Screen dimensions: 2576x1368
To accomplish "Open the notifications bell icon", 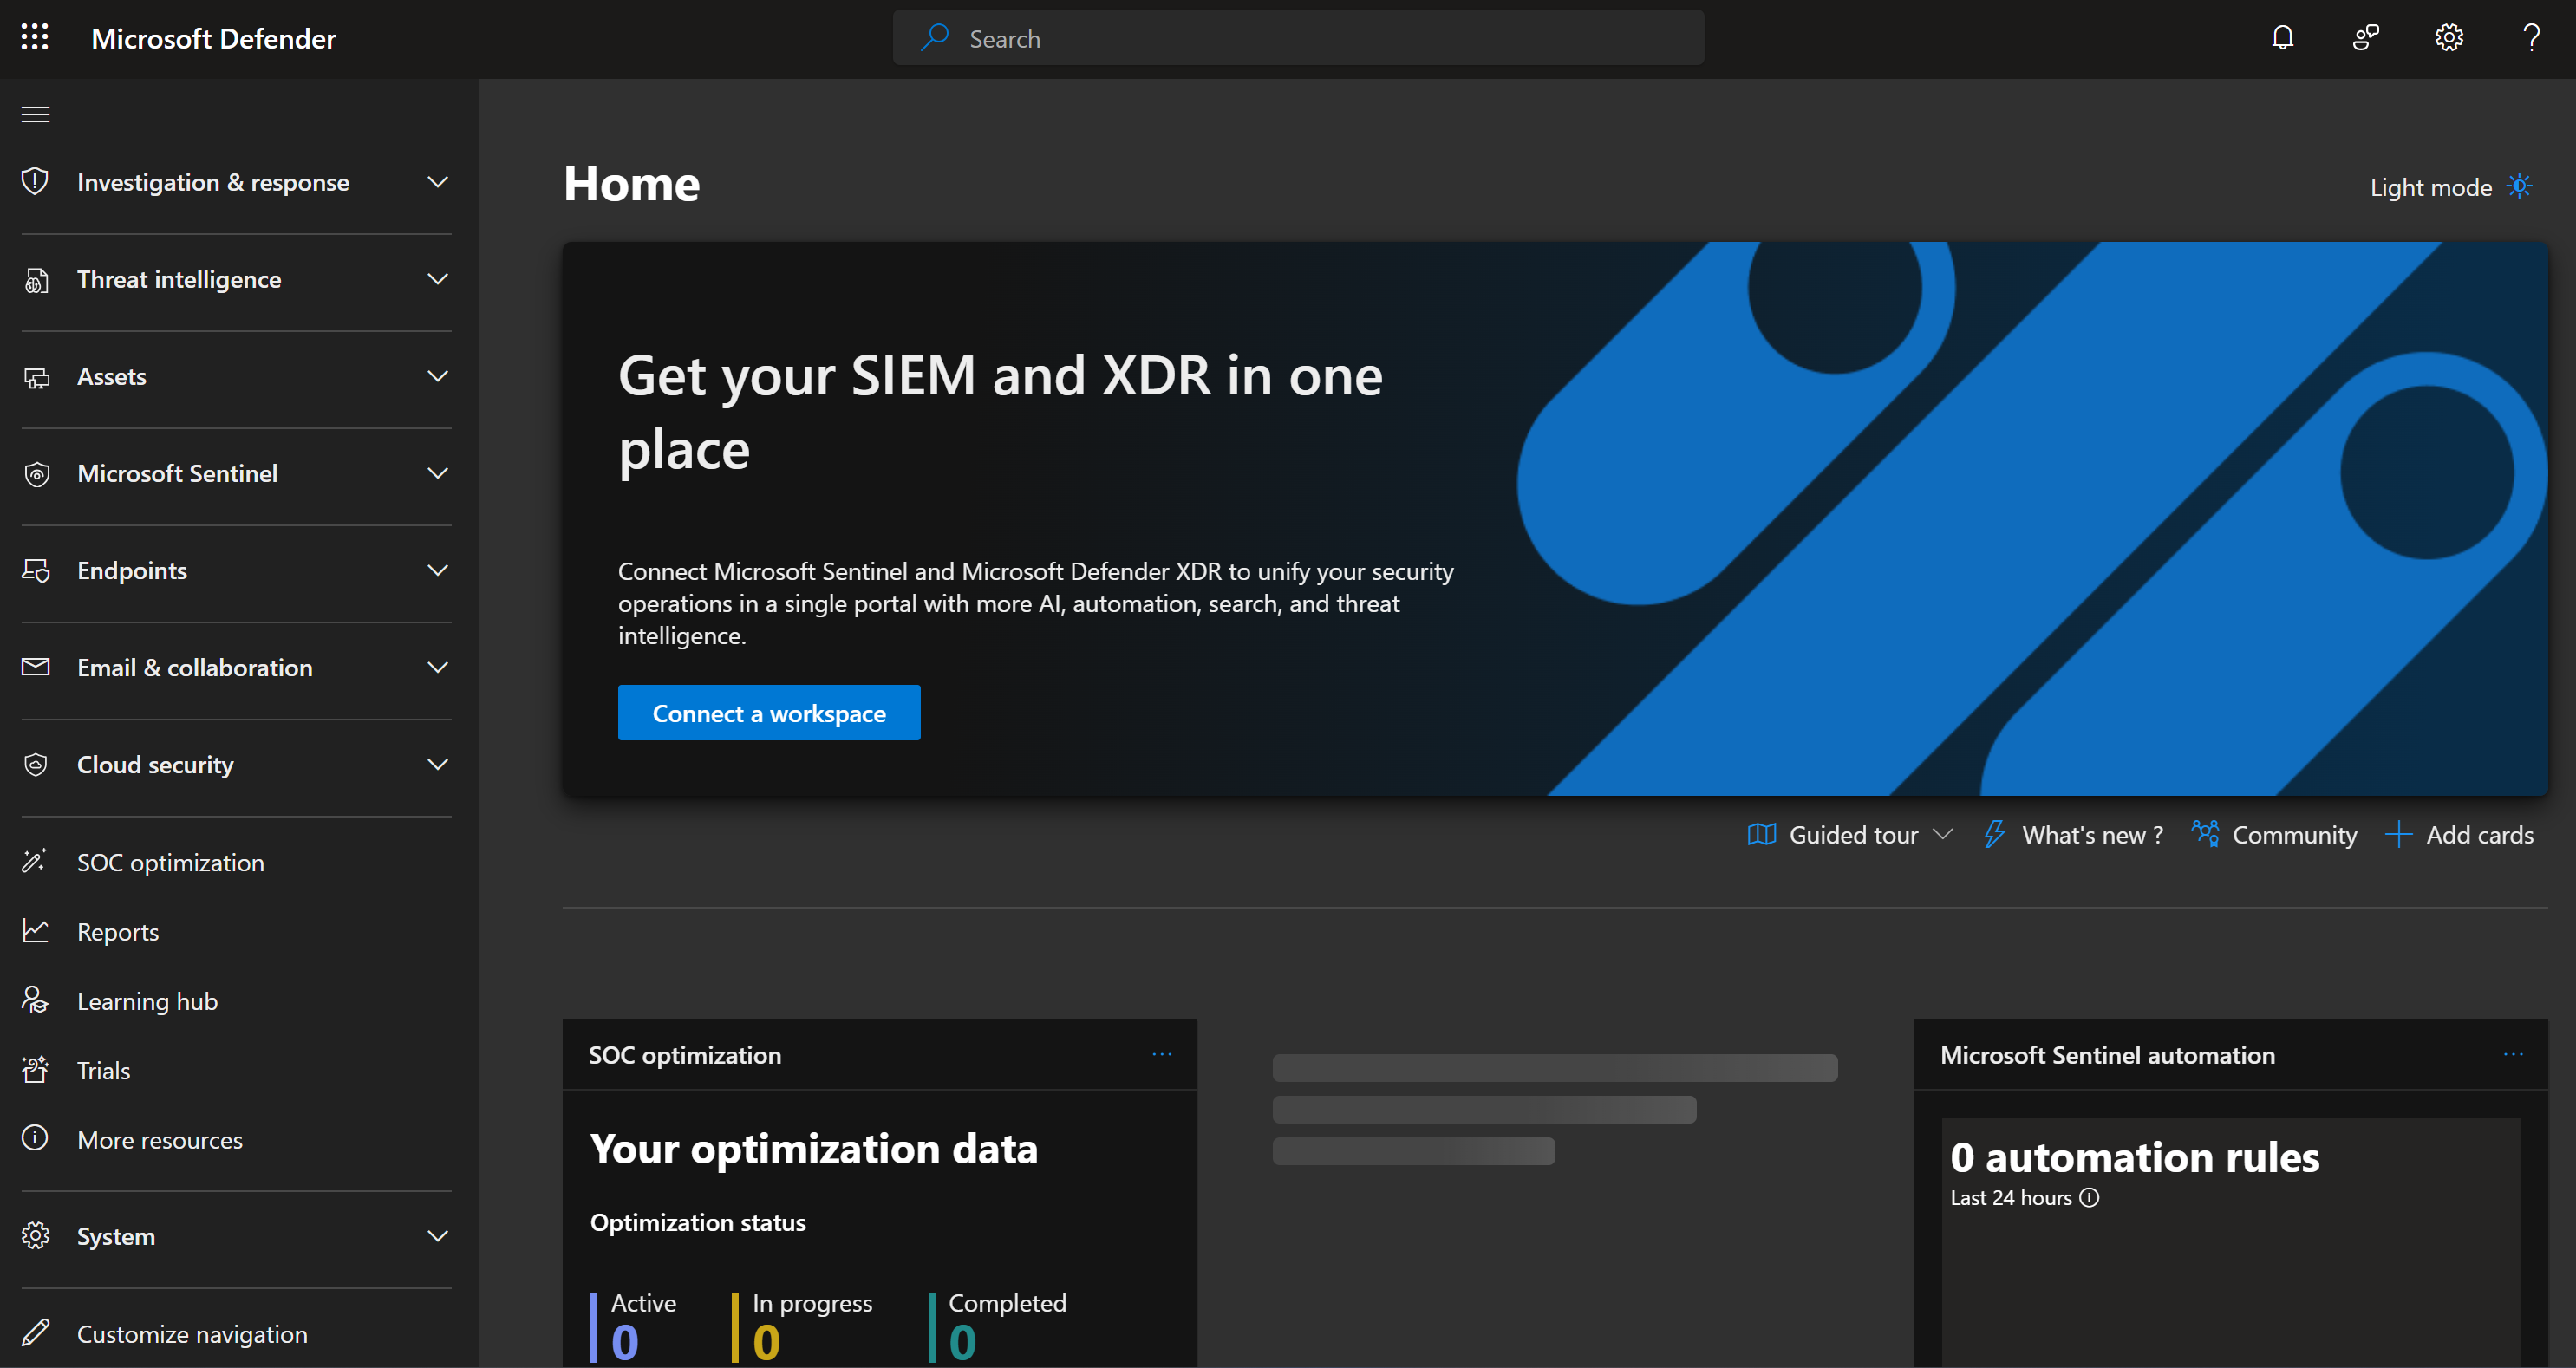I will click(2282, 38).
